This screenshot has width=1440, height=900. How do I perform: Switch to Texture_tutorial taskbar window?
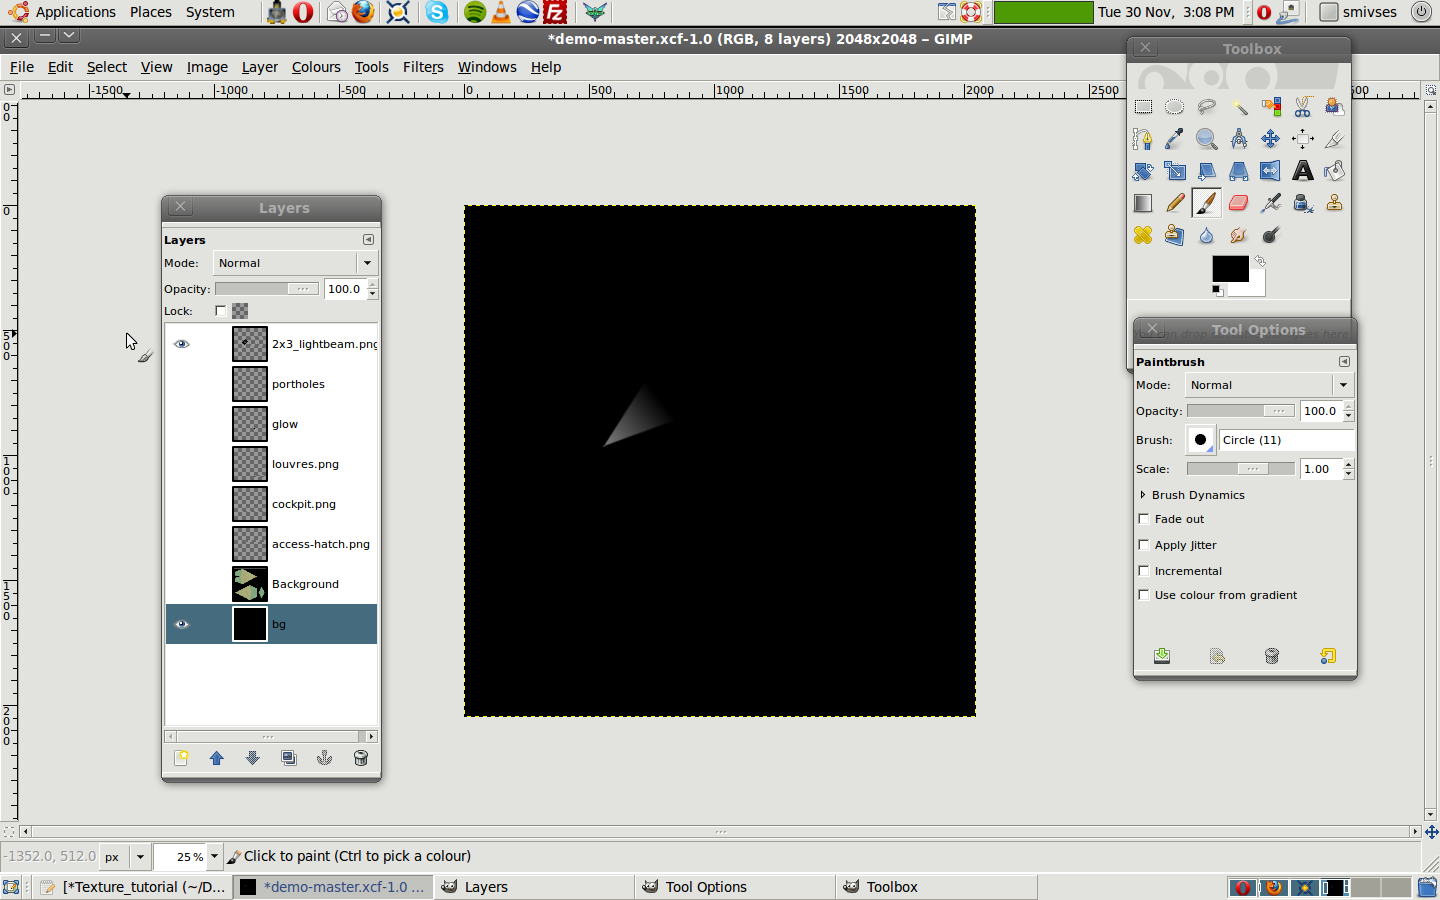coord(135,887)
